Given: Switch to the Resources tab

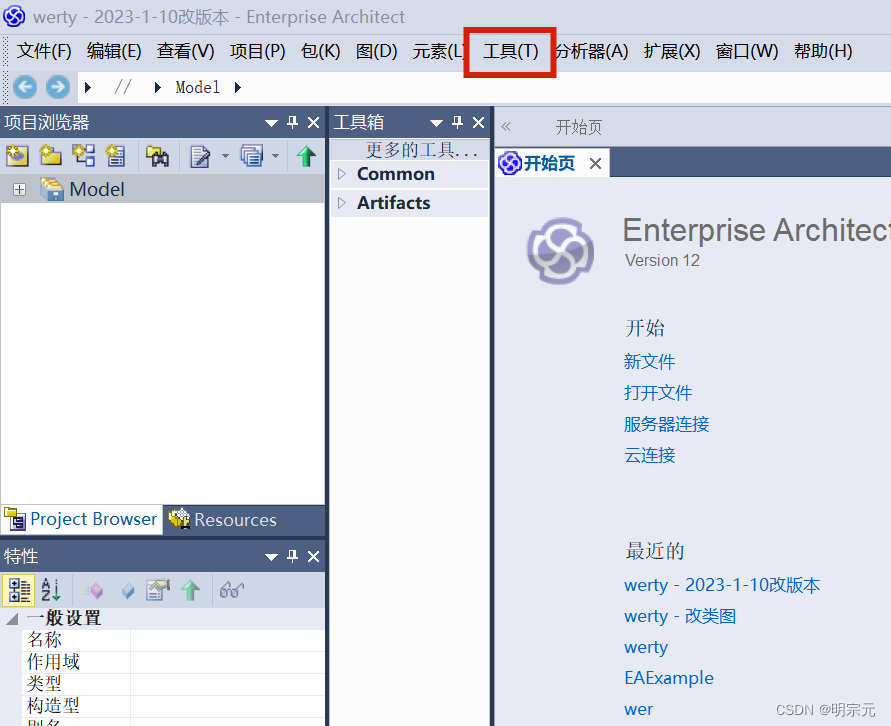Looking at the screenshot, I should point(223,519).
